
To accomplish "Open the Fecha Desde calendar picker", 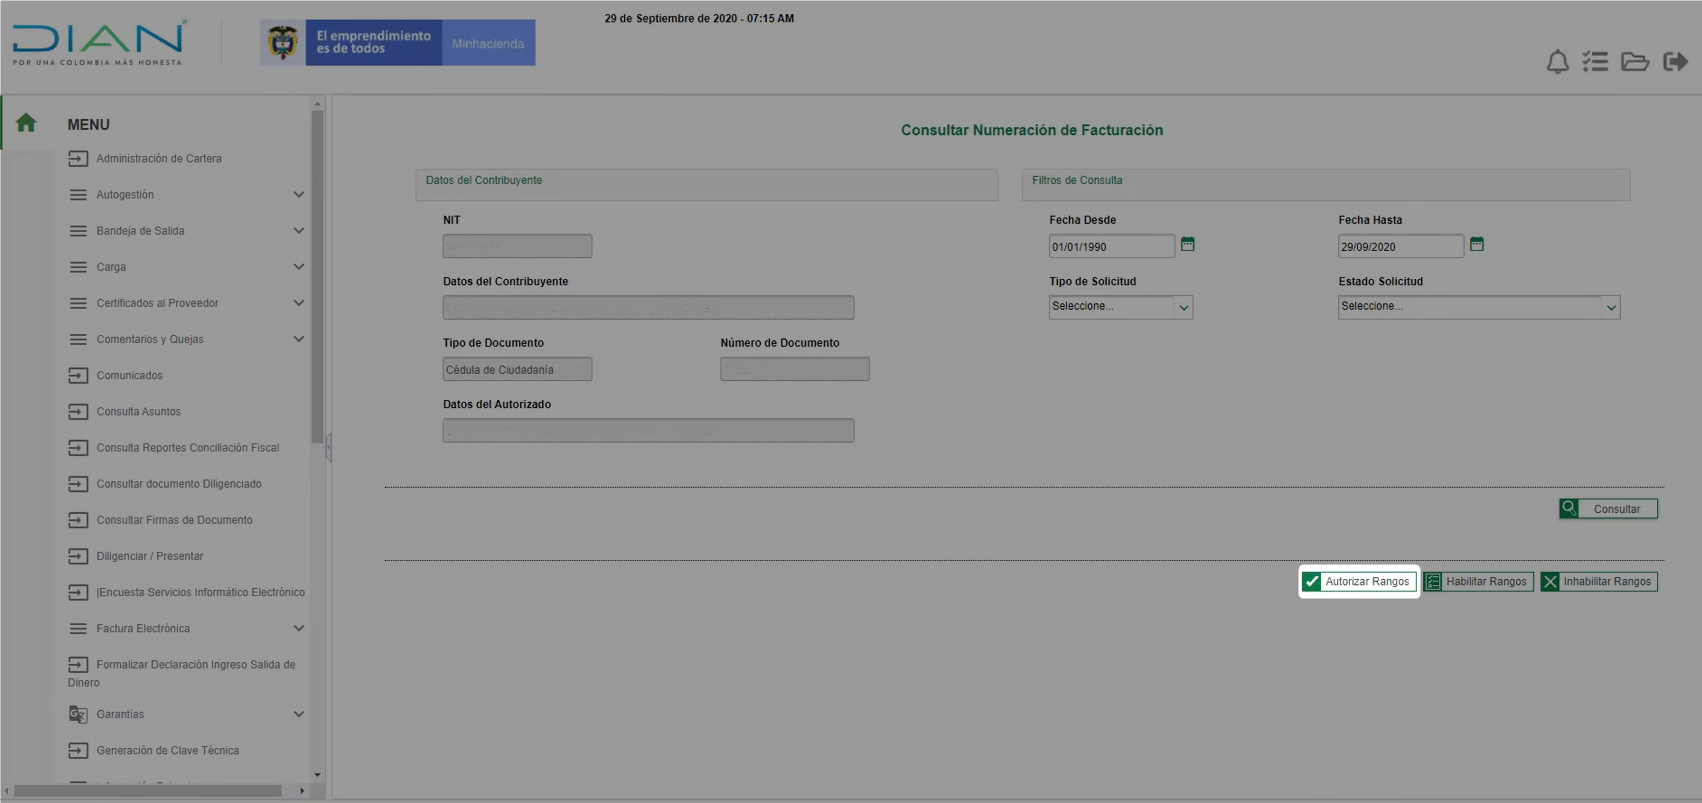I will [x=1188, y=245].
